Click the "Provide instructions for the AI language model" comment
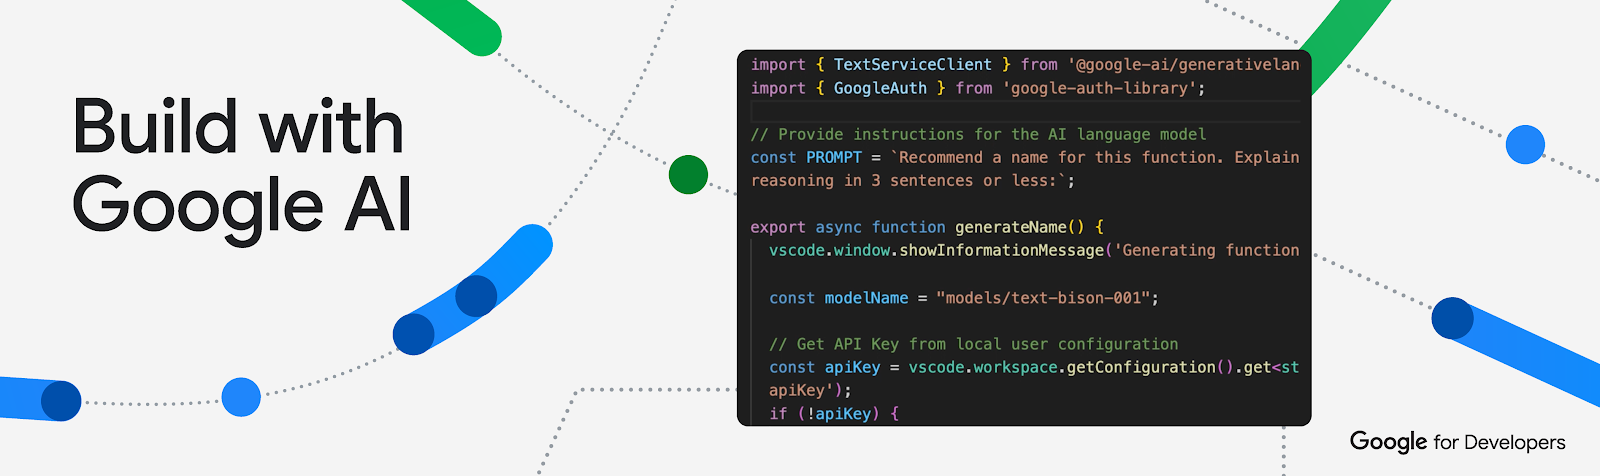 click(978, 134)
